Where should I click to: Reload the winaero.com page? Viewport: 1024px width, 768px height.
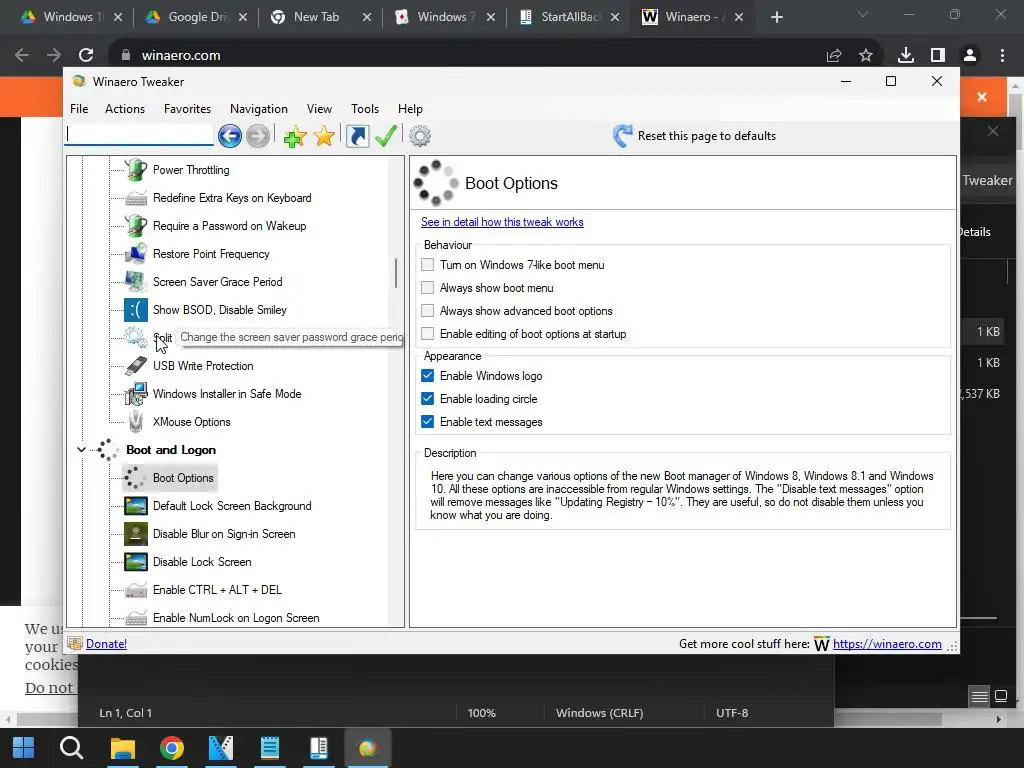click(86, 56)
